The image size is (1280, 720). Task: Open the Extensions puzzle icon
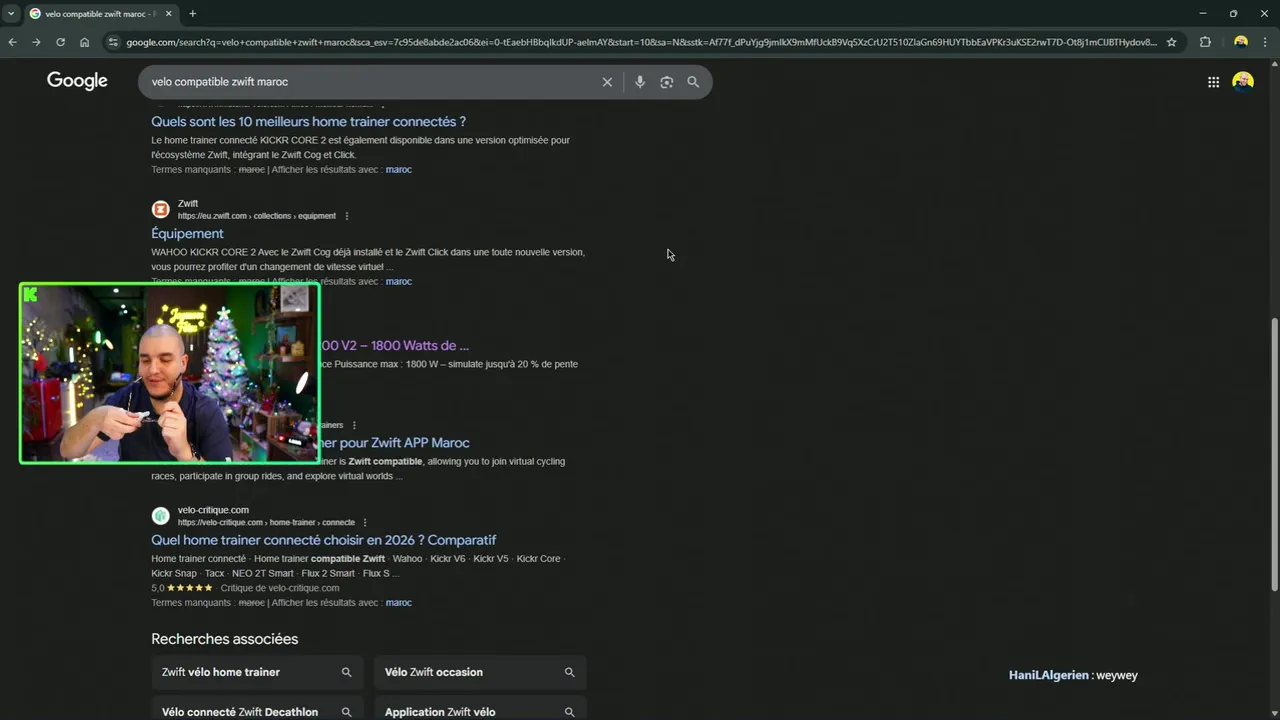click(x=1205, y=42)
